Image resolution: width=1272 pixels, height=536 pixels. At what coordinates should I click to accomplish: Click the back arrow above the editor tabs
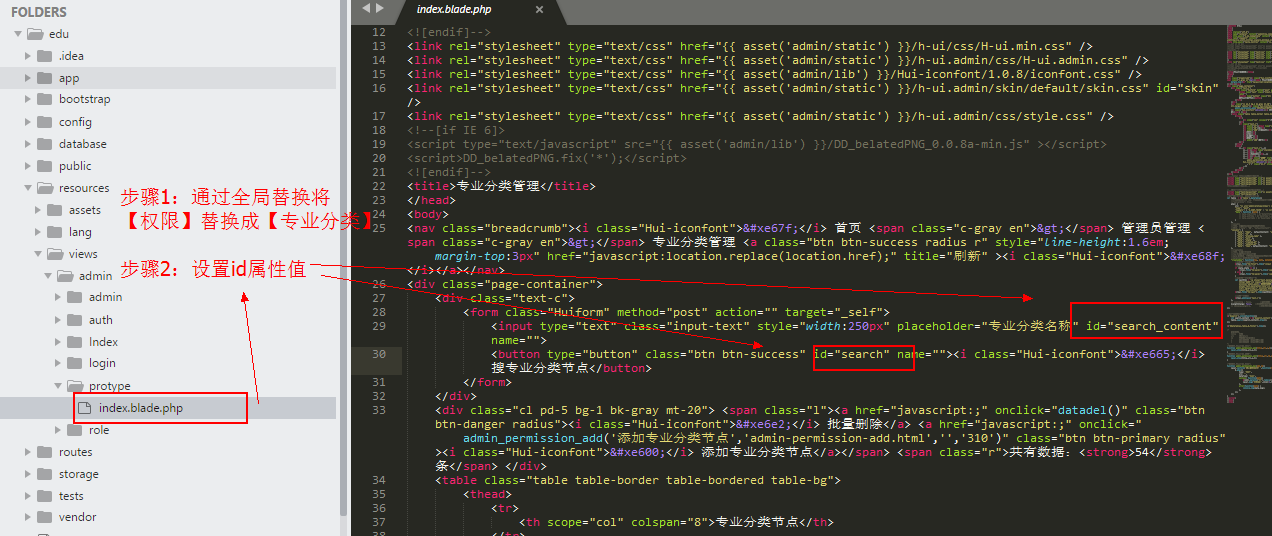pyautogui.click(x=366, y=8)
